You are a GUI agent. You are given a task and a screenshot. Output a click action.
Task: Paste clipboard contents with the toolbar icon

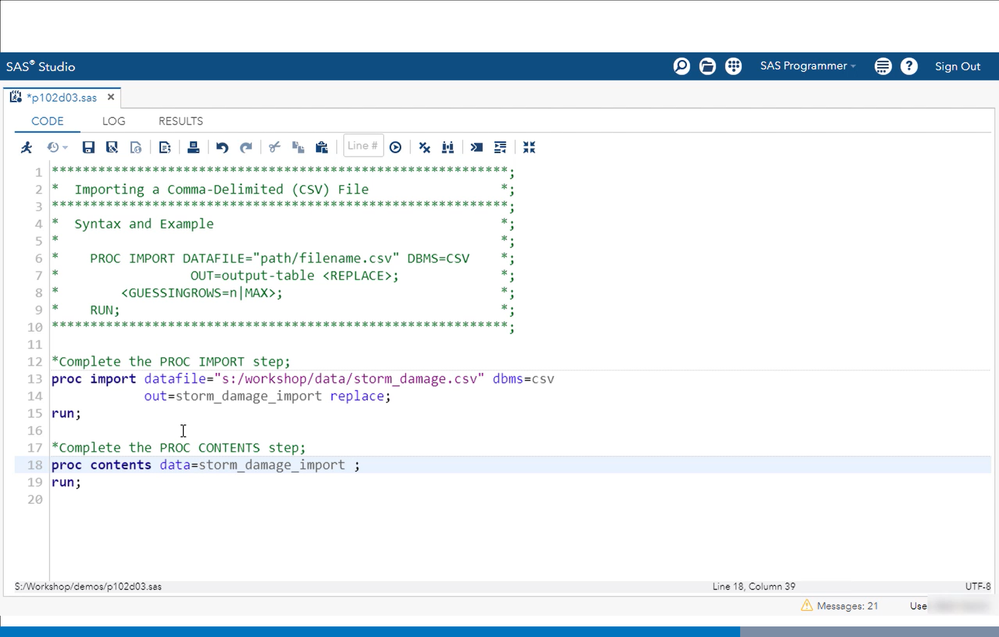[321, 147]
